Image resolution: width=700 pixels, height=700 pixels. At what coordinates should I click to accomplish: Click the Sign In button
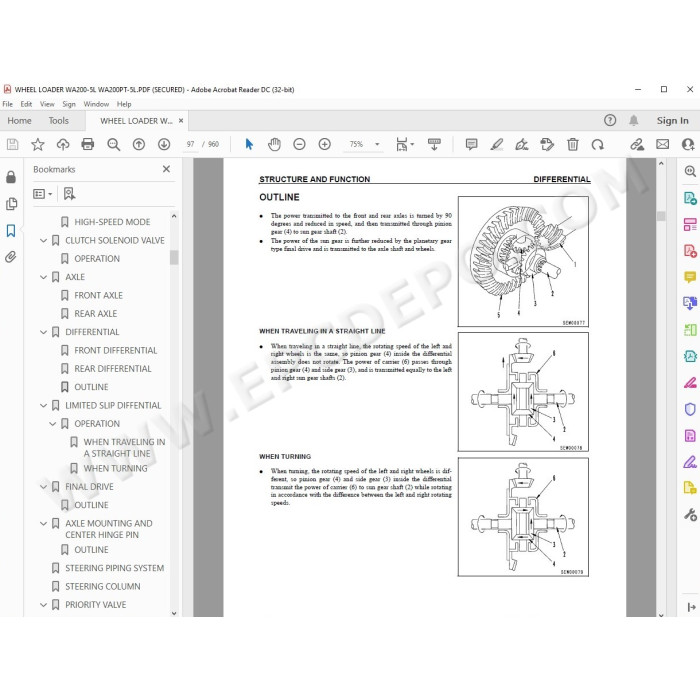click(x=672, y=121)
